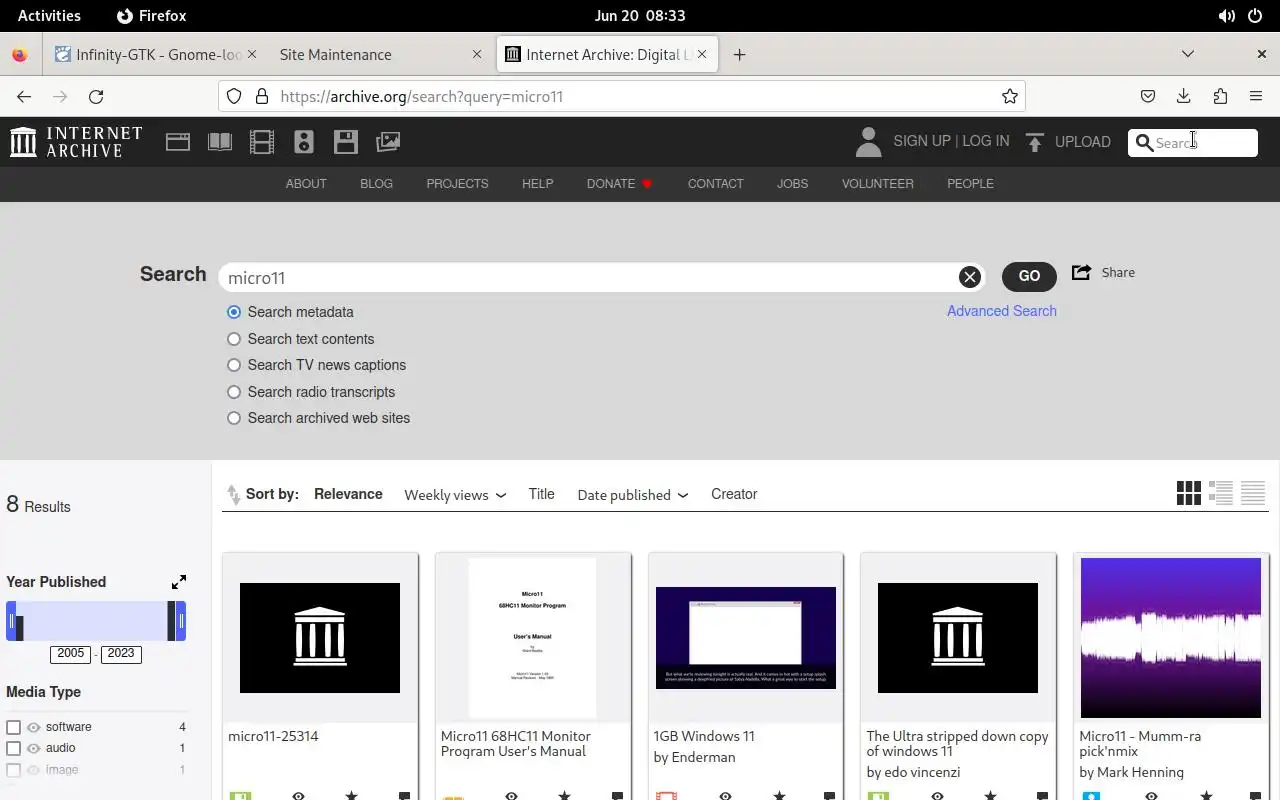
Task: Open the Web (Wayback) media icon
Action: [178, 142]
